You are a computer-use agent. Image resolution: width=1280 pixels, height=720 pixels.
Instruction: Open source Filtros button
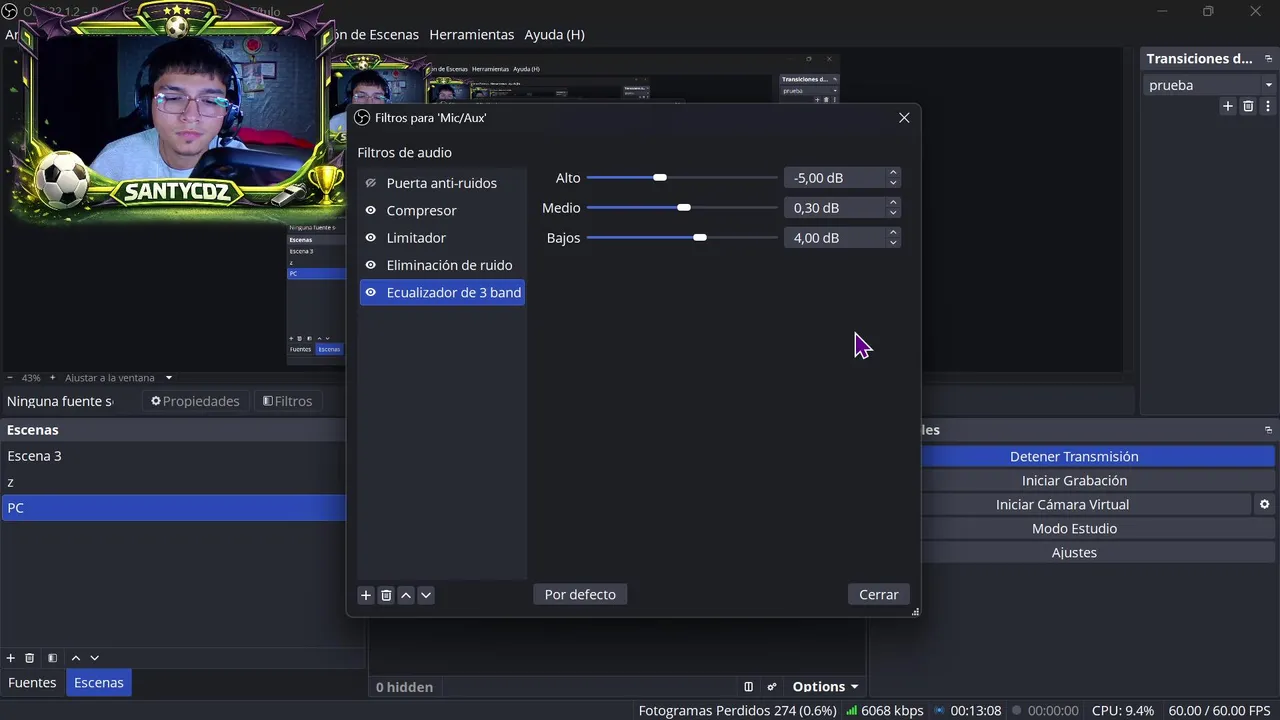click(x=288, y=401)
